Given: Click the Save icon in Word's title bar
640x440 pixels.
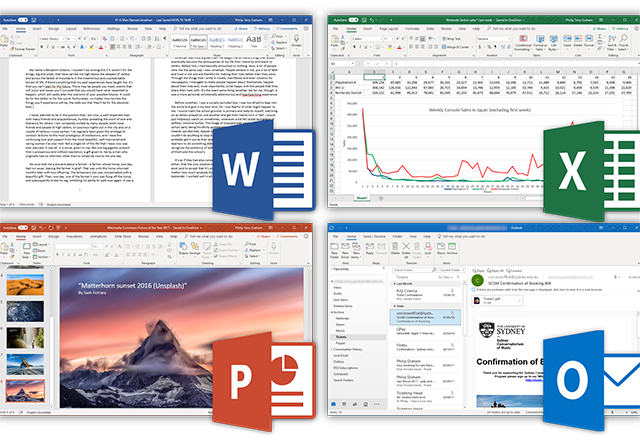Looking at the screenshot, I should click(34, 20).
